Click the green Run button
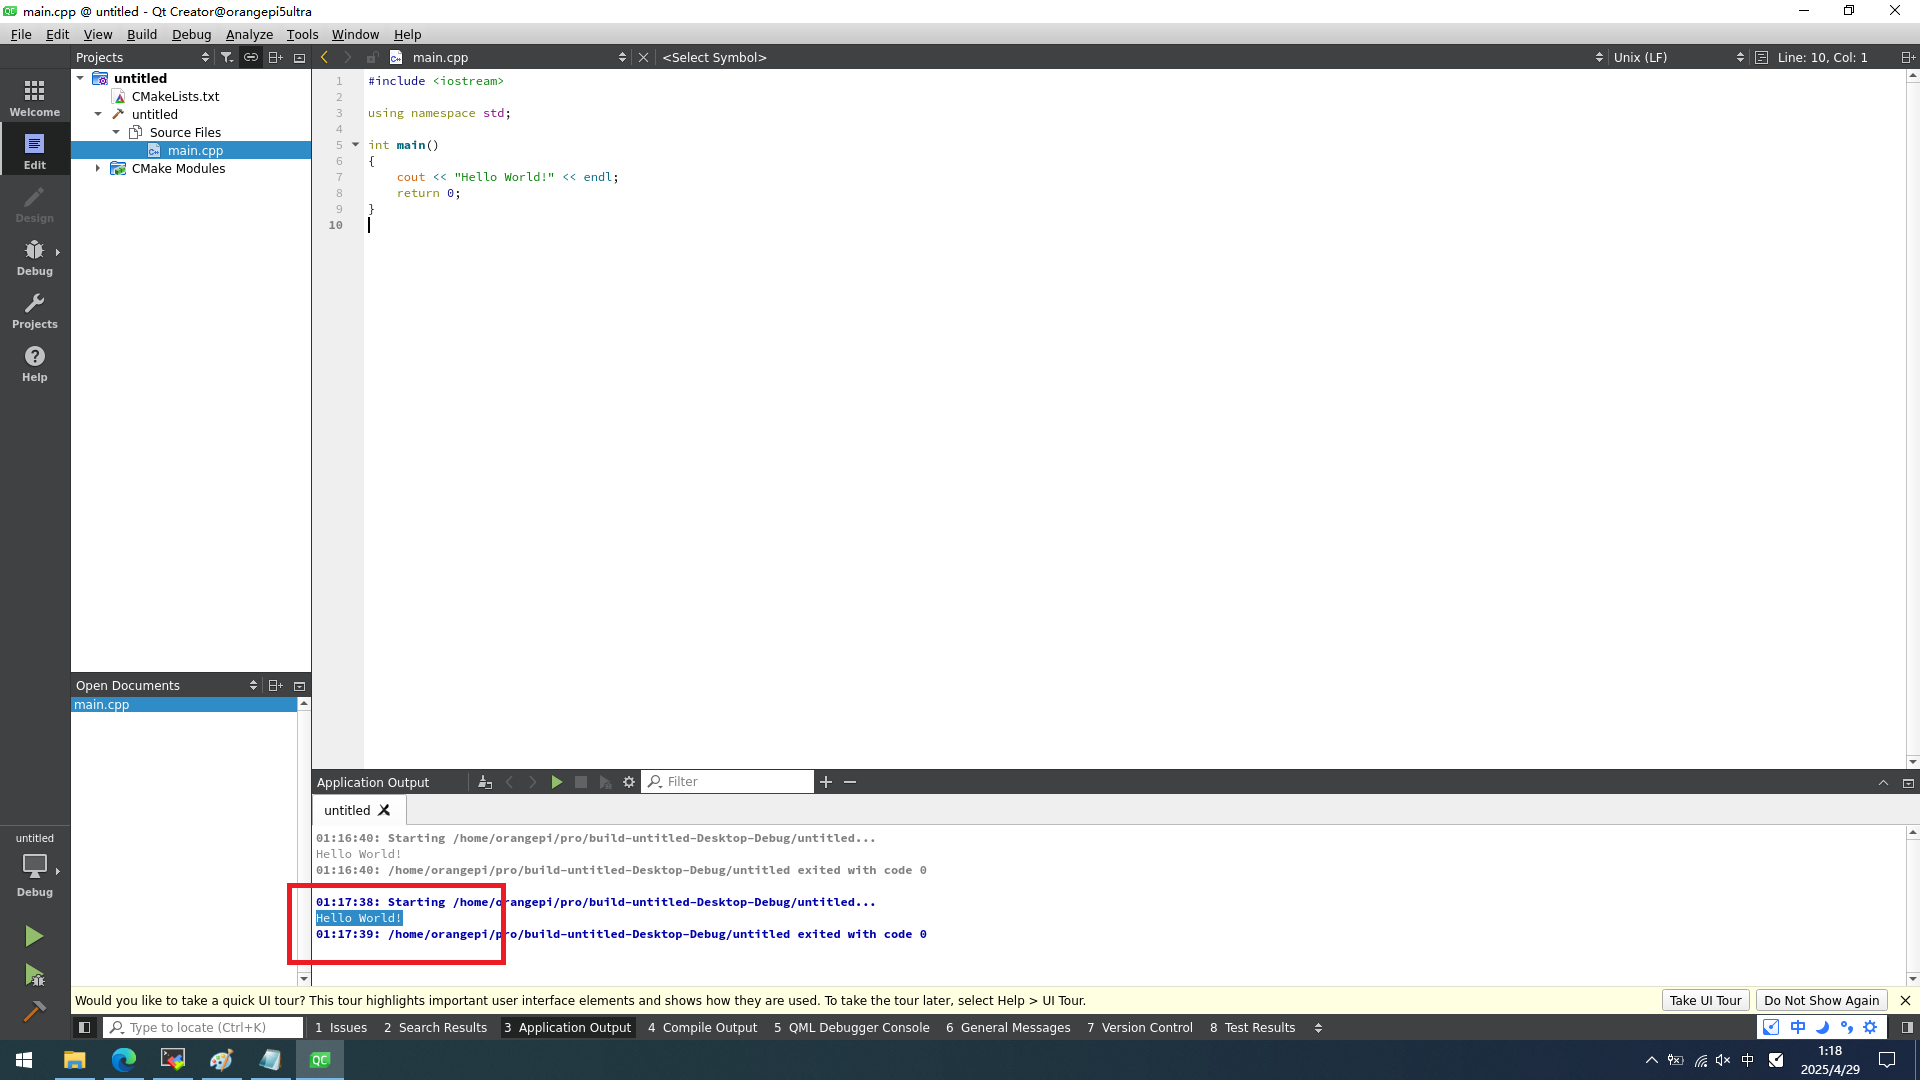This screenshot has width=1920, height=1080. click(34, 936)
